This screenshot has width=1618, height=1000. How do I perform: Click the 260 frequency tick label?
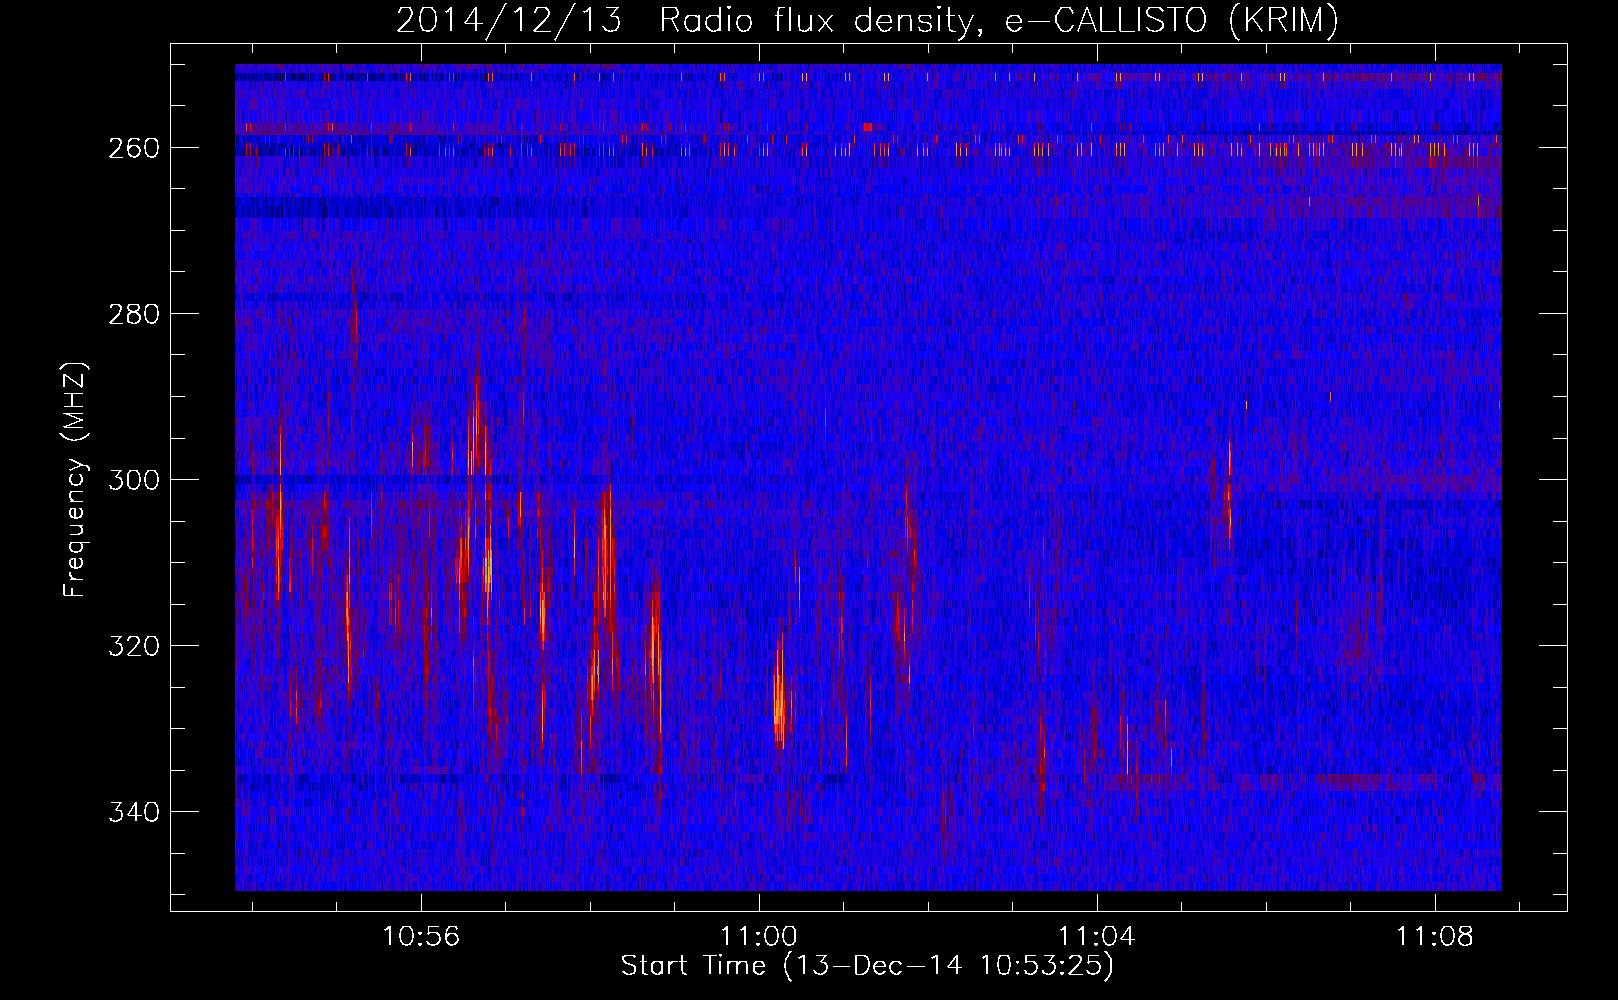pyautogui.click(x=133, y=148)
